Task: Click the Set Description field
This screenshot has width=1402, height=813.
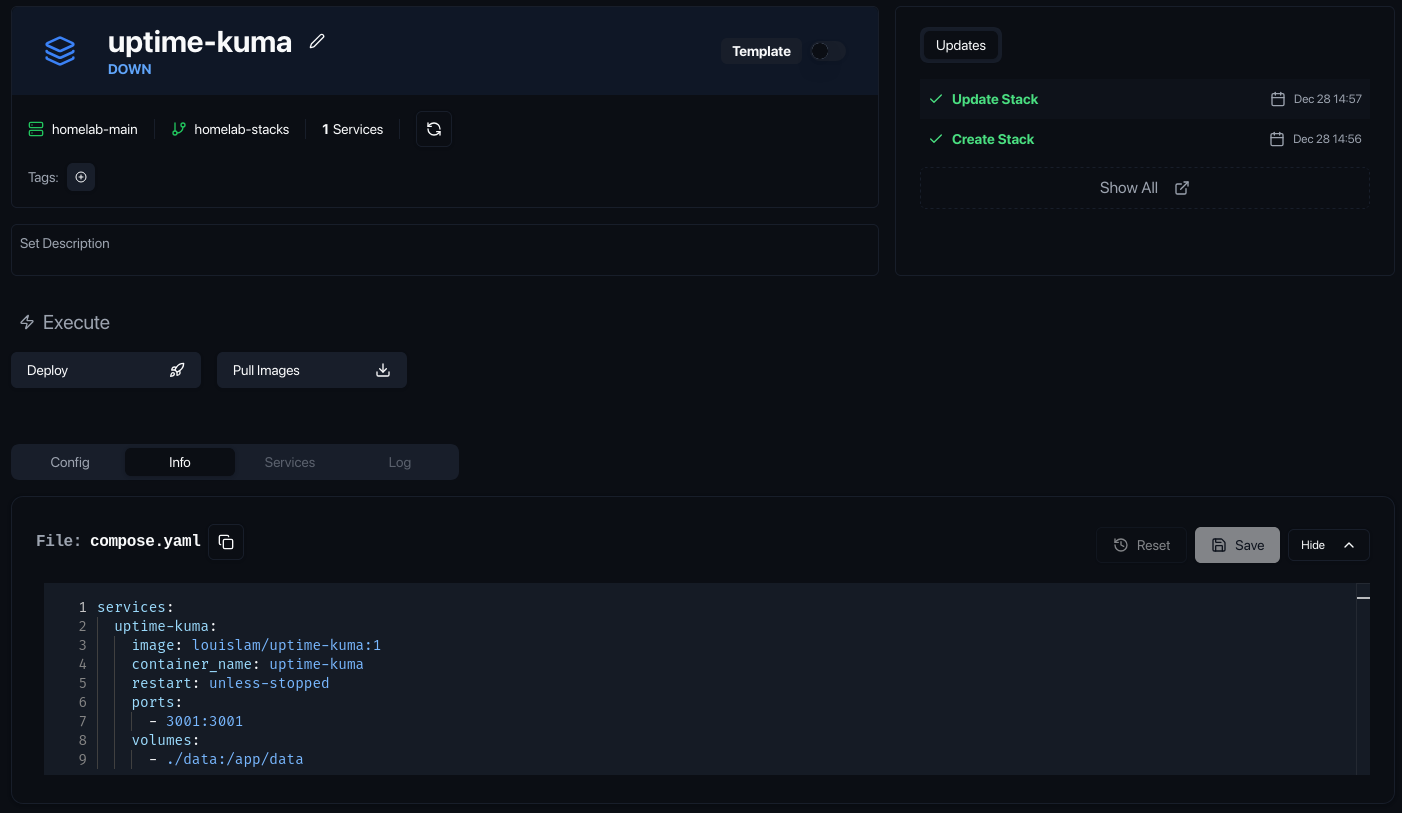Action: point(444,250)
